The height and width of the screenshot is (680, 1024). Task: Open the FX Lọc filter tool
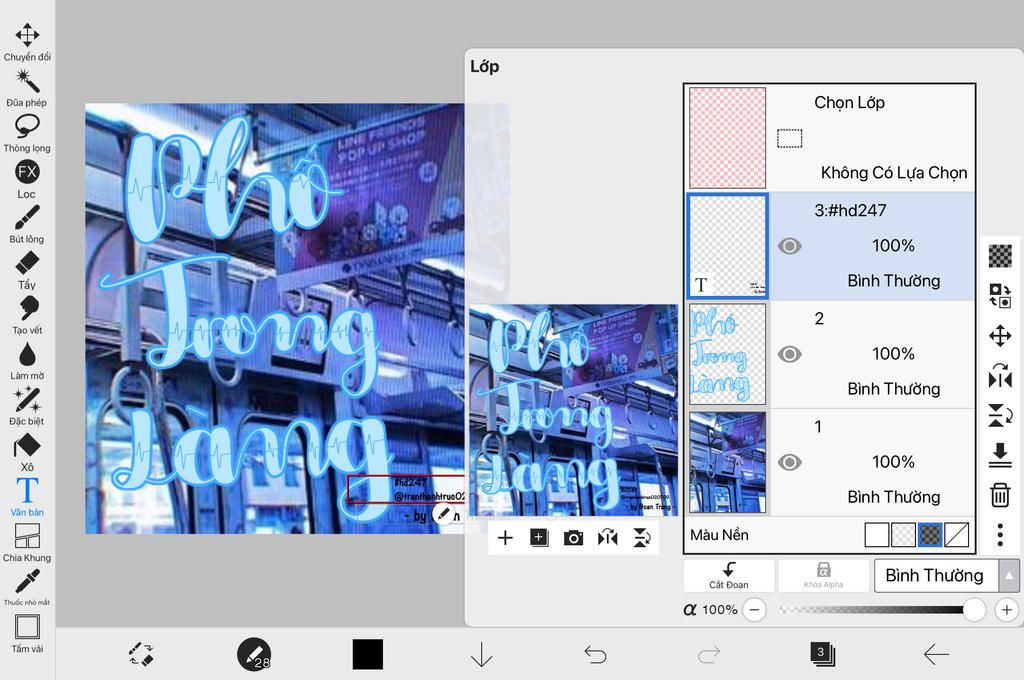27,179
